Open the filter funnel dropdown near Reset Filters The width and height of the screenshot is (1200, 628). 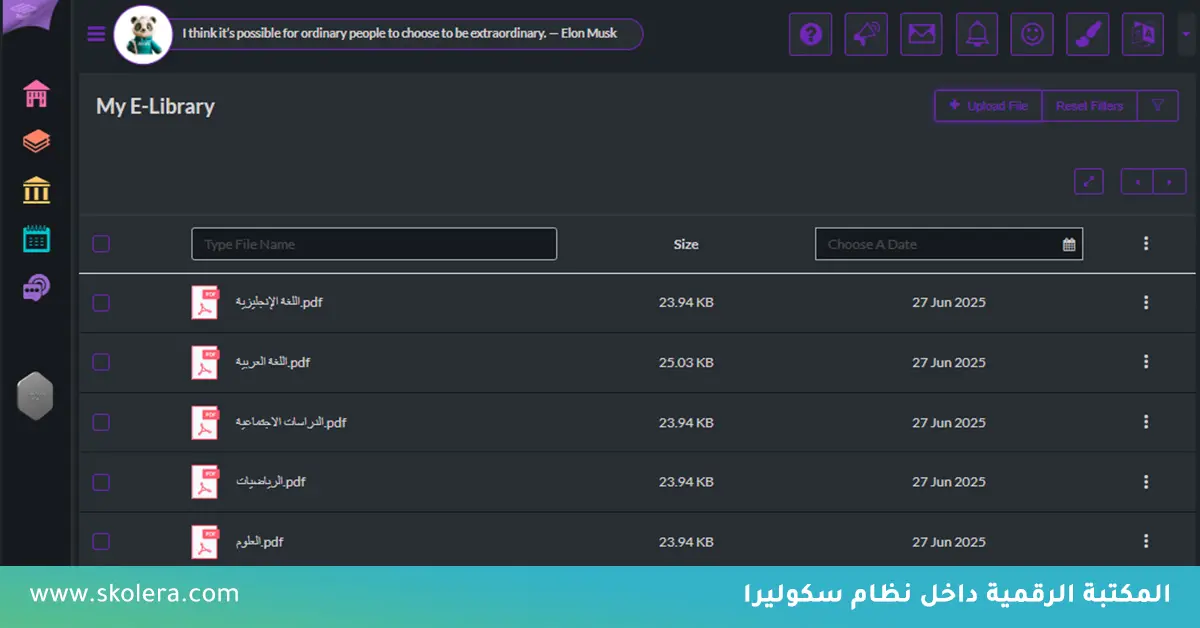[1158, 106]
